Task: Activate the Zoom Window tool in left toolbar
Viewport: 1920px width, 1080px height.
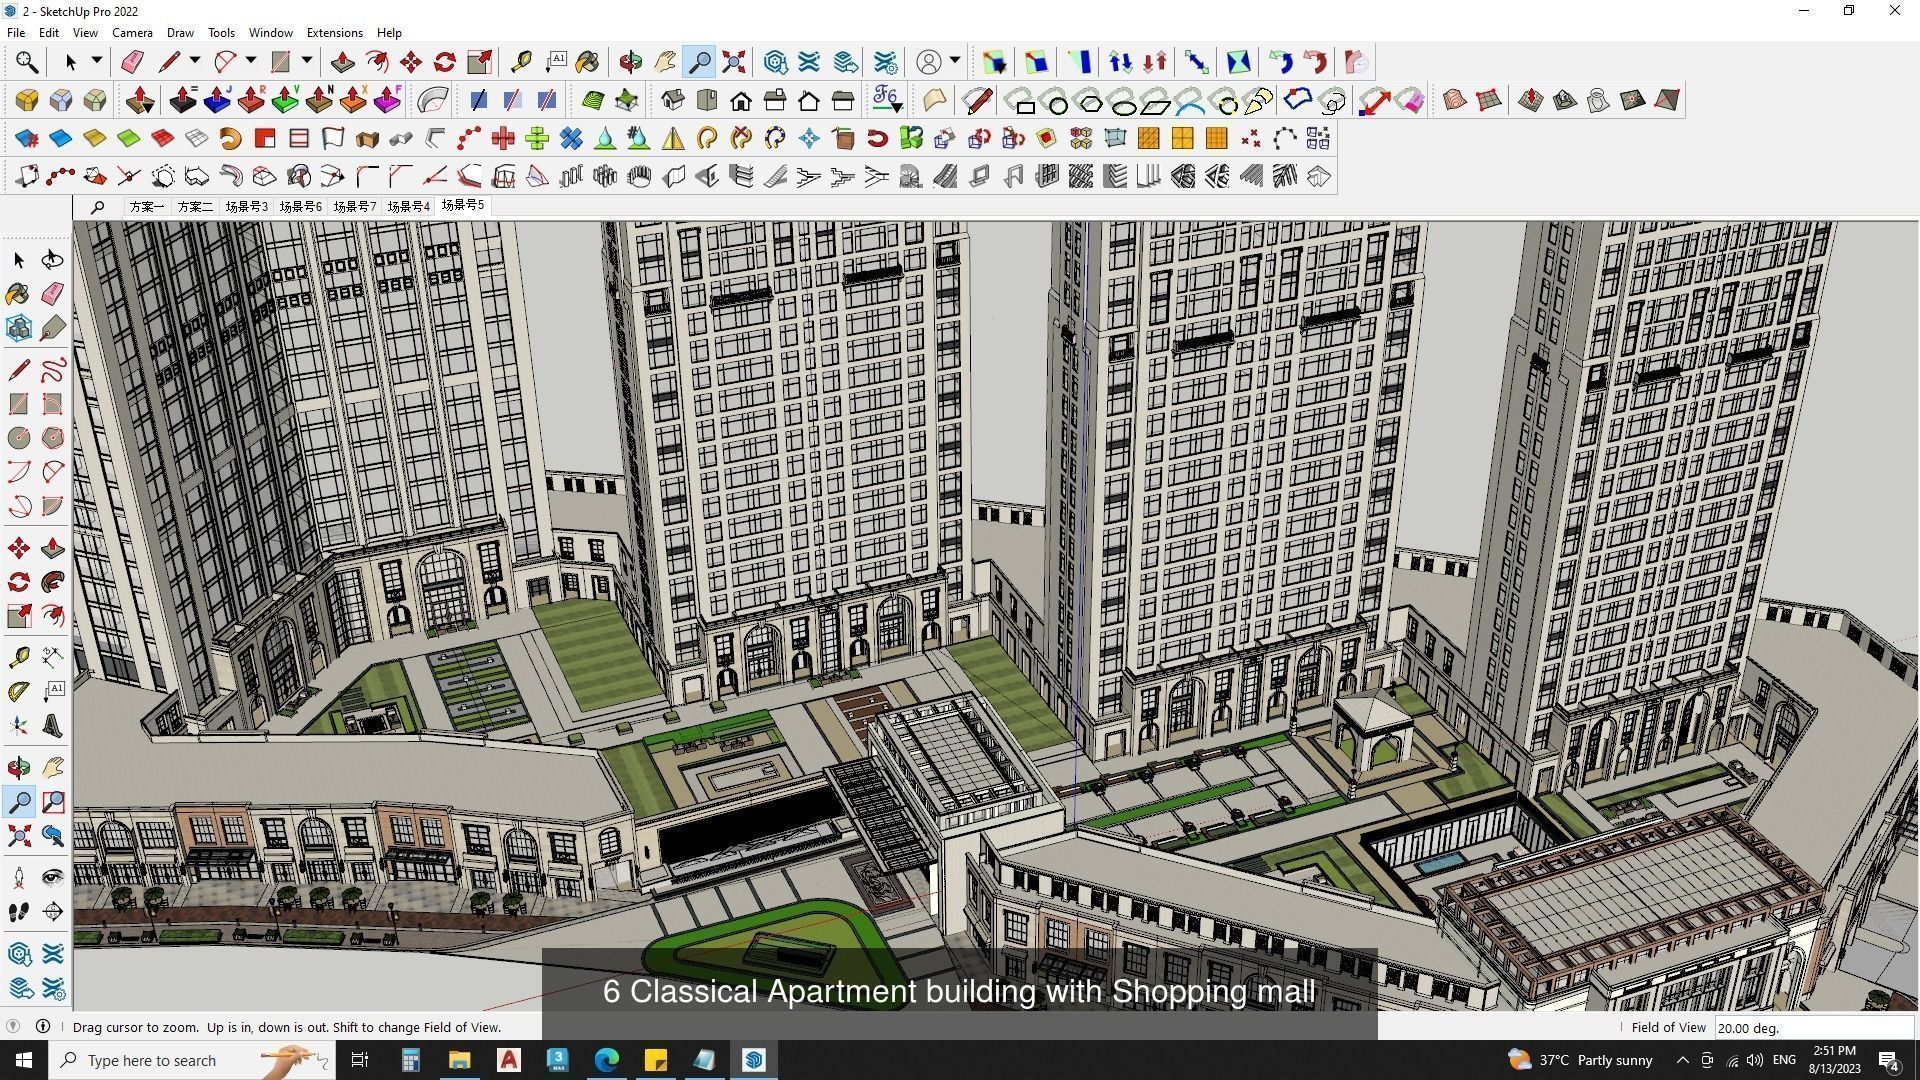Action: point(53,802)
